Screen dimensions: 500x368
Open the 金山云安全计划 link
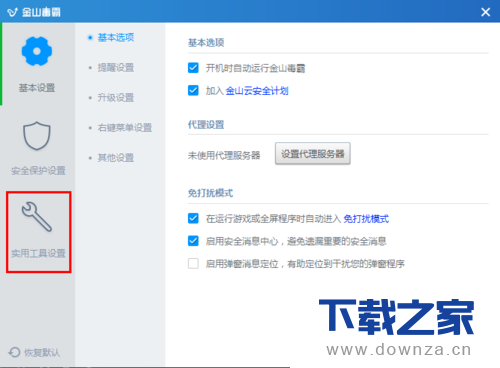(257, 91)
